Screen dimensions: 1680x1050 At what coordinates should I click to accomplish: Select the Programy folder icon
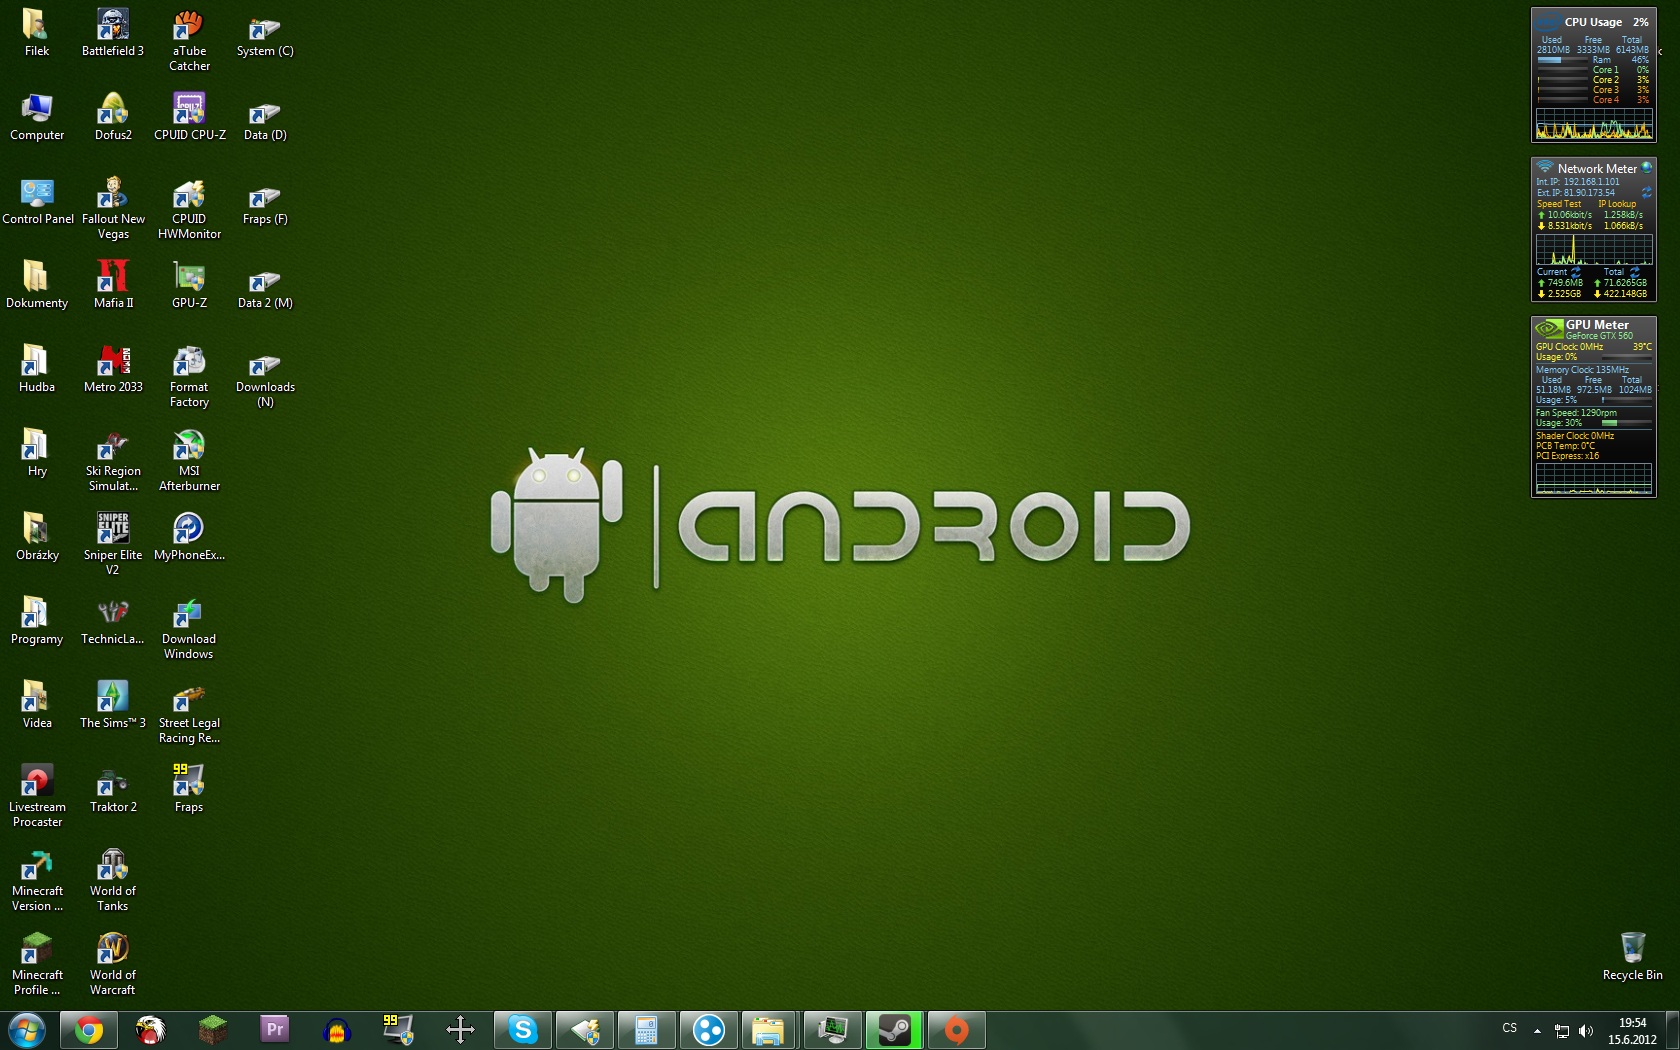pyautogui.click(x=37, y=621)
